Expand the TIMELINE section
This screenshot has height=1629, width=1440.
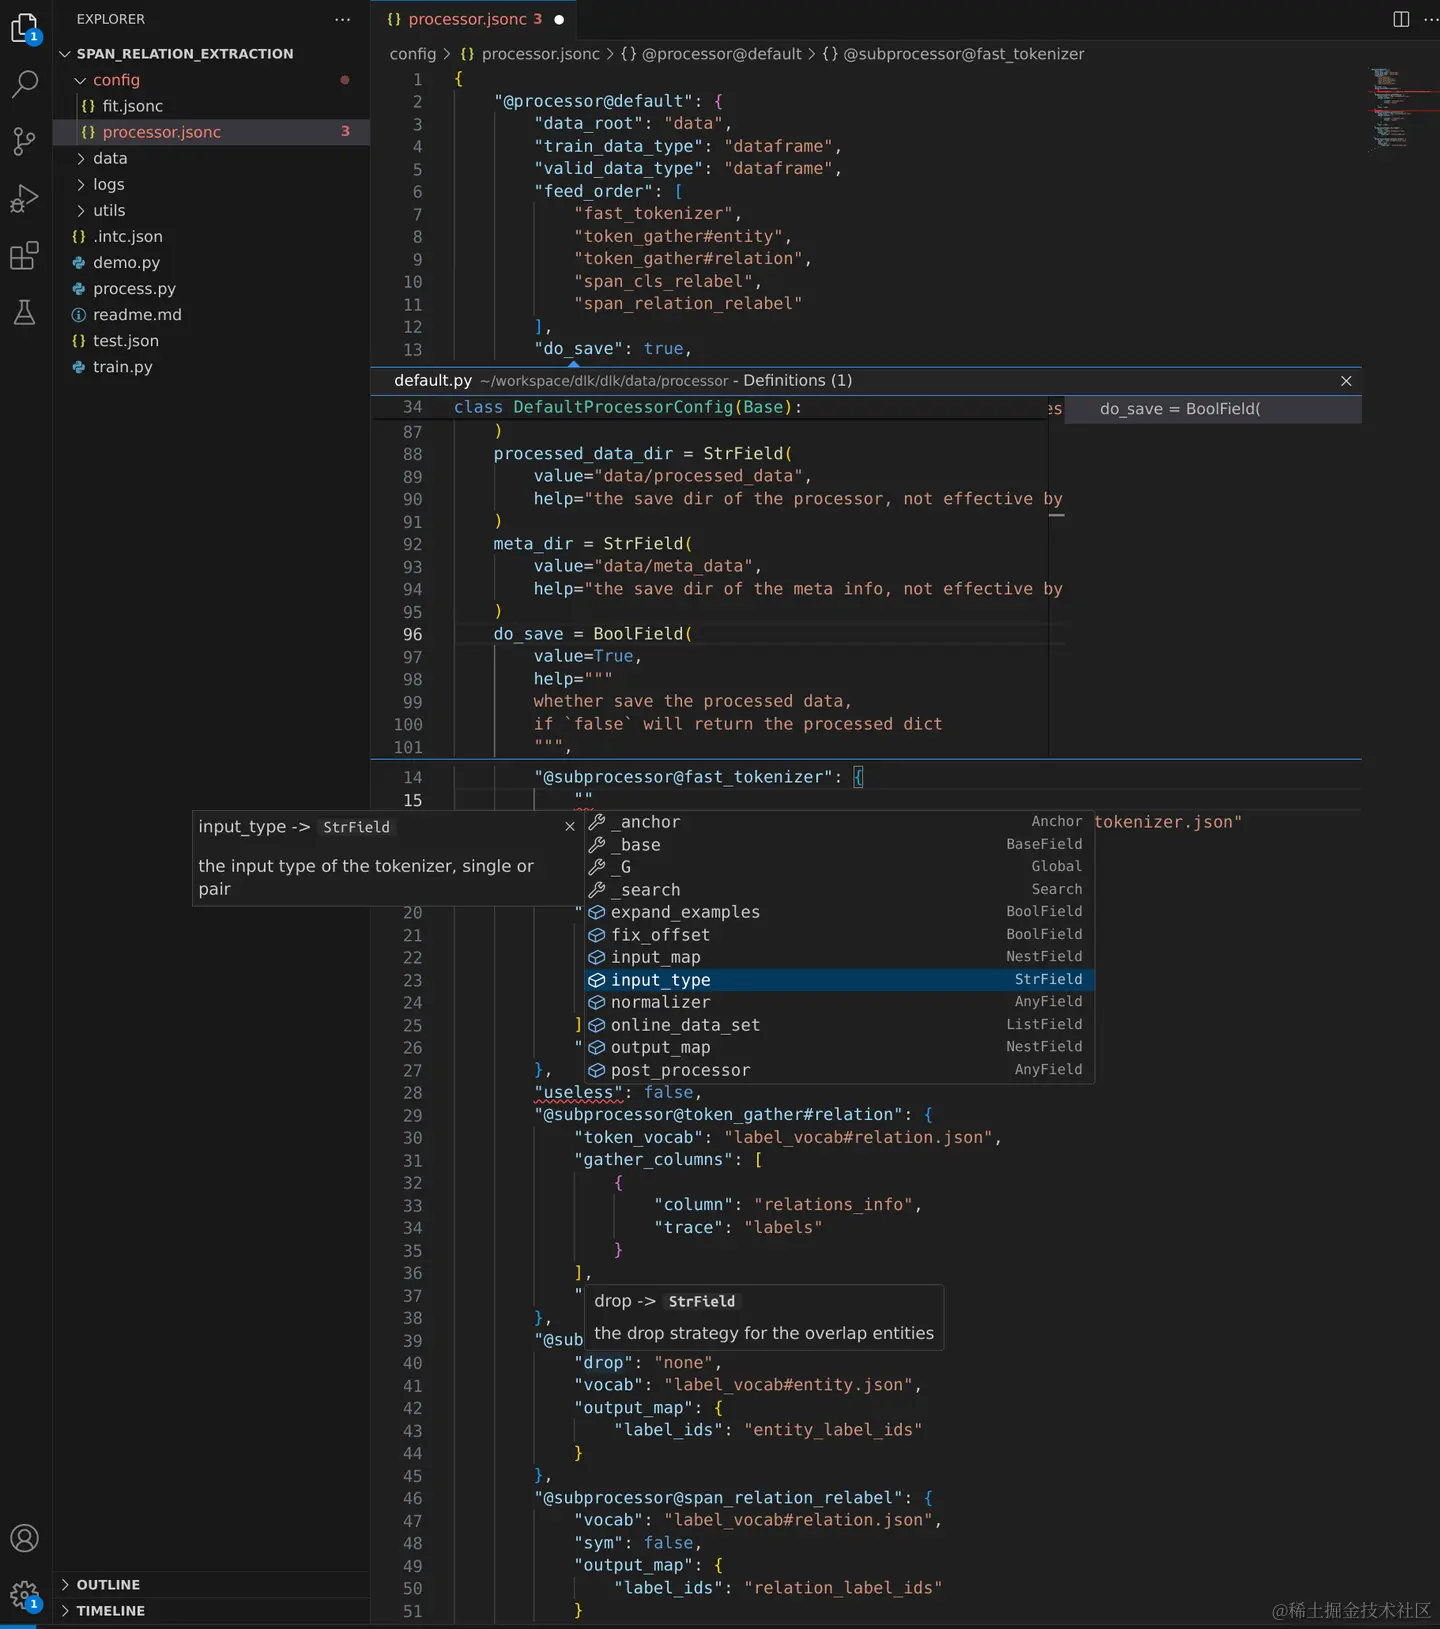click(211, 1611)
